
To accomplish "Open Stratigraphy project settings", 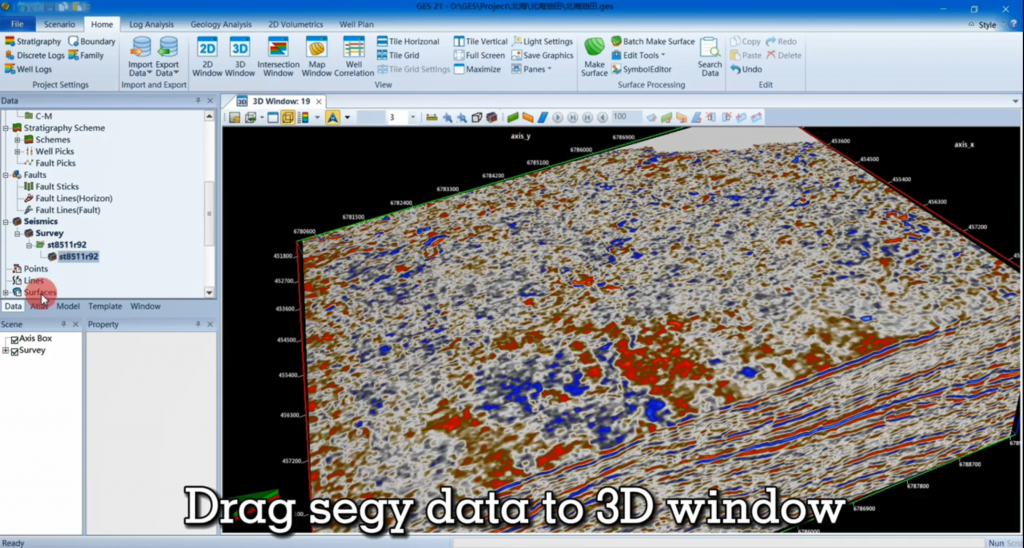I will click(33, 41).
